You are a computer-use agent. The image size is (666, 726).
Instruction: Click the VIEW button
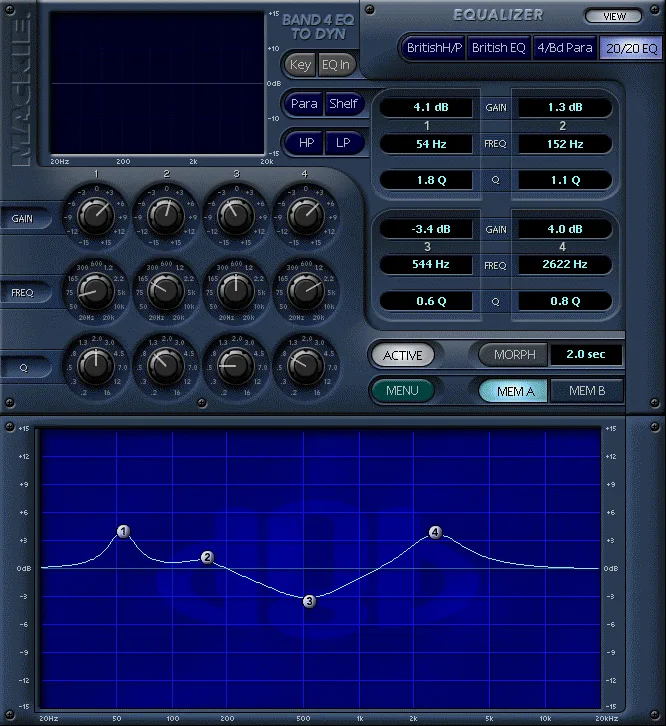click(614, 16)
